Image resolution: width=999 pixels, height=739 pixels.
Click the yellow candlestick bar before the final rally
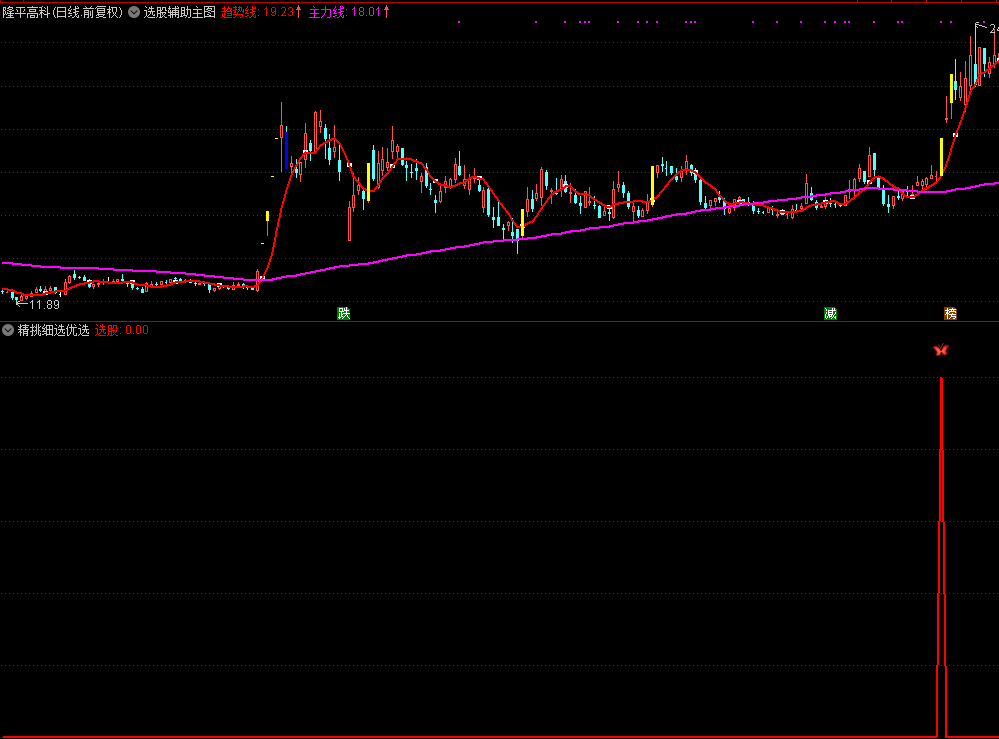[941, 157]
